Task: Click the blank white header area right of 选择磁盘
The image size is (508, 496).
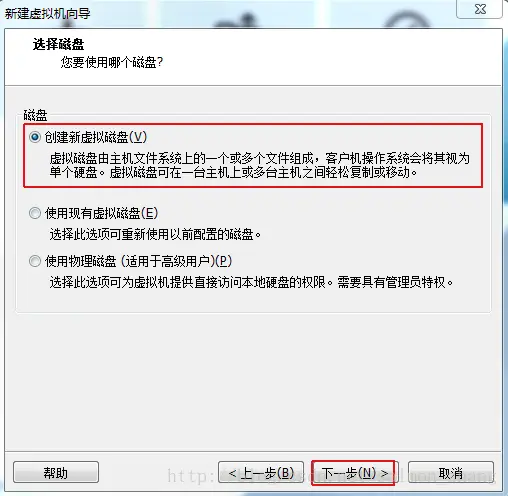Action: 300,55
